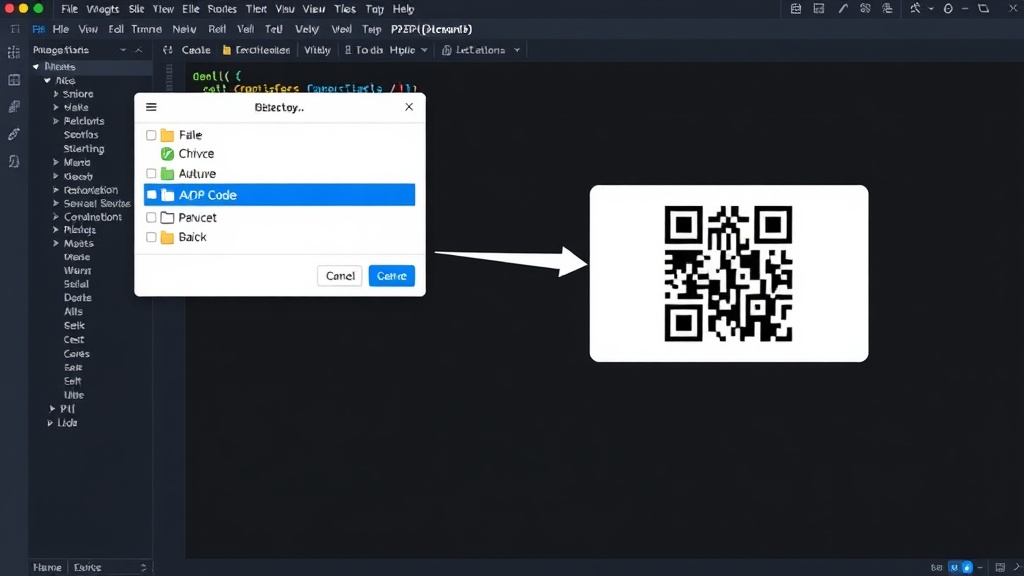Click the icon left of the Caole label
This screenshot has height=576, width=1024.
(x=168, y=50)
